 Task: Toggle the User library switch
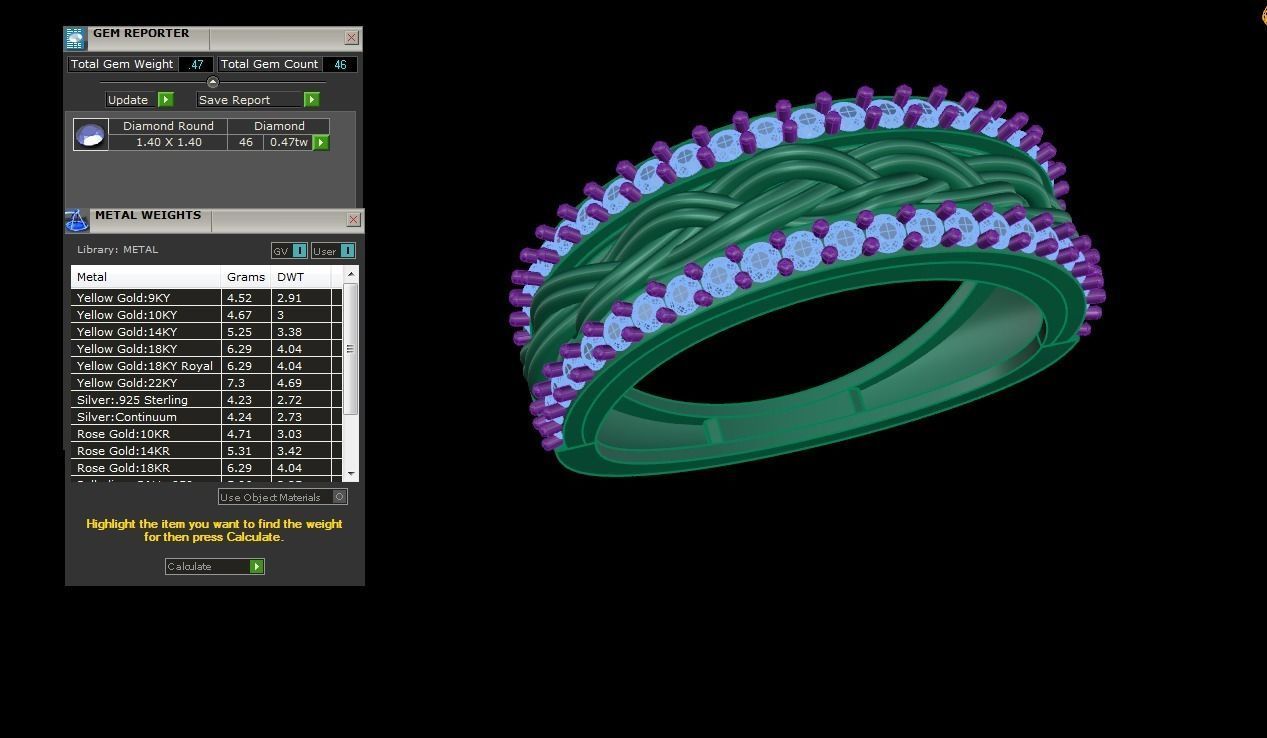[346, 251]
